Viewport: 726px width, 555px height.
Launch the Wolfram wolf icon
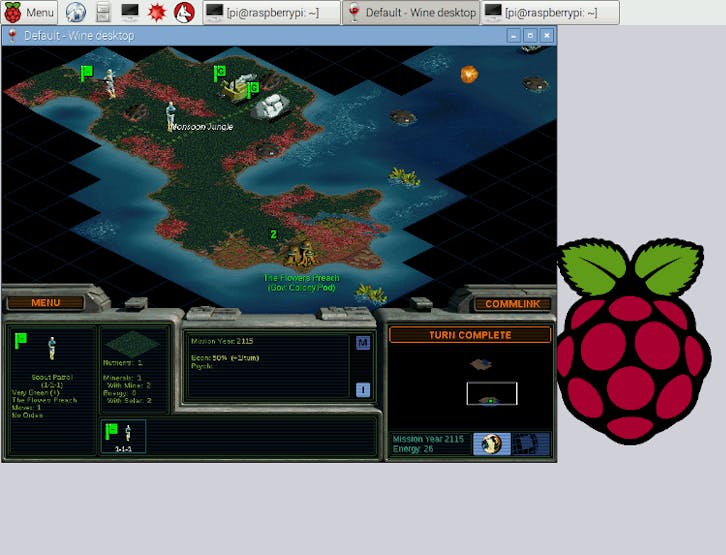(184, 12)
